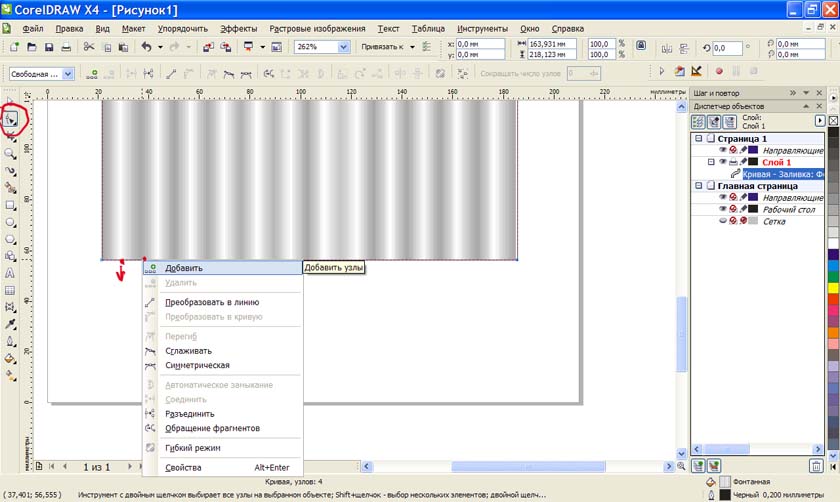Select the Text tool in toolbox
The image size is (840, 502).
[x=11, y=272]
